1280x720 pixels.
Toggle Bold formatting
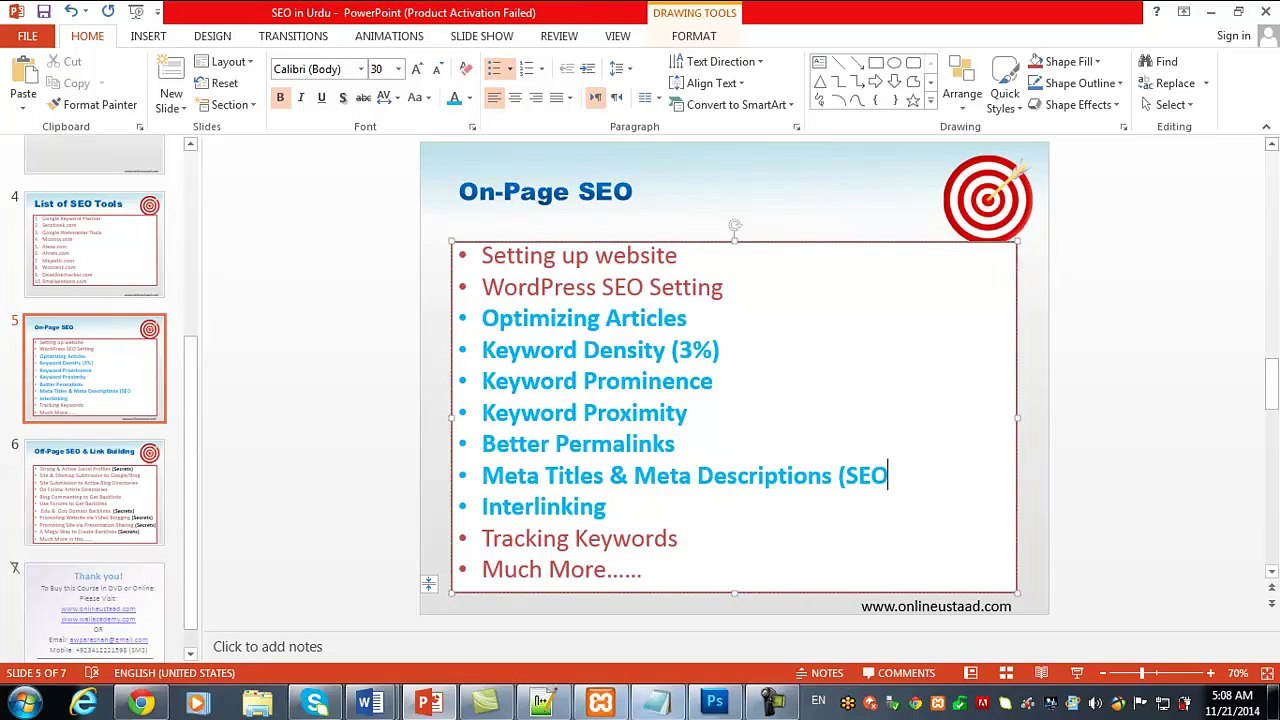pos(280,97)
